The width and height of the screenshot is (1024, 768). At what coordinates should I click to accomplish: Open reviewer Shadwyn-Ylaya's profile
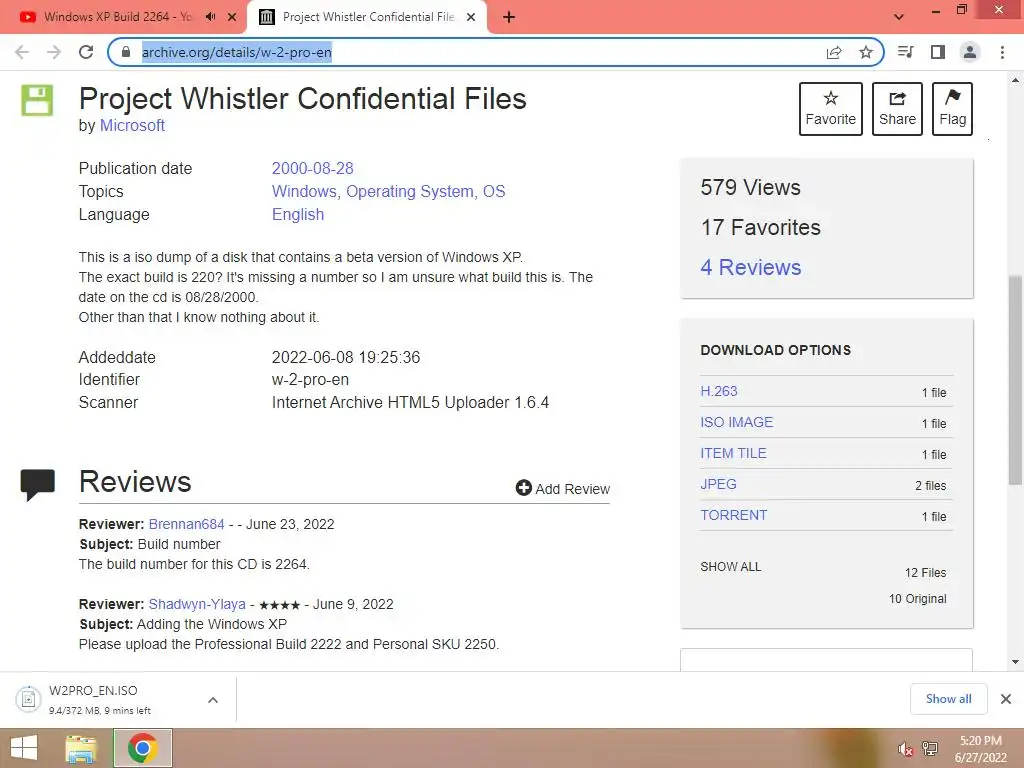pyautogui.click(x=197, y=604)
